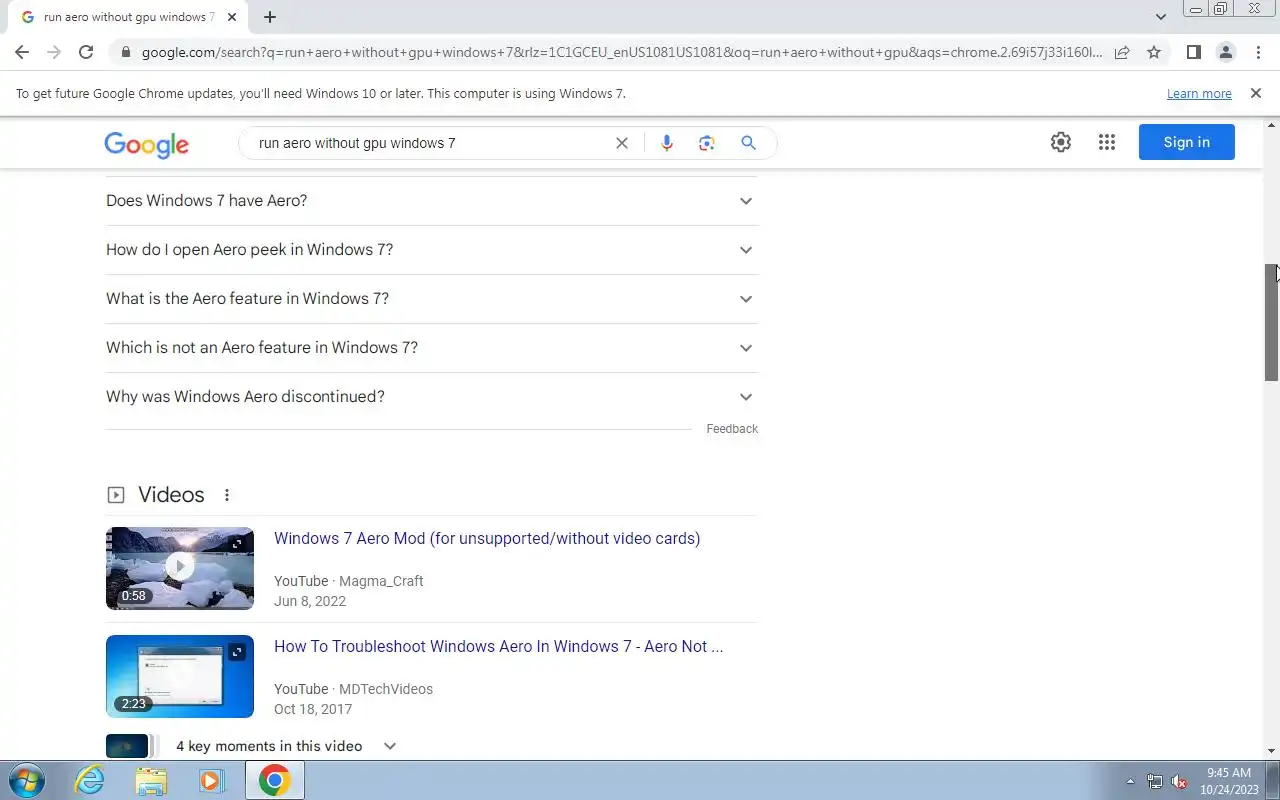1280x800 pixels.
Task: Open 'Windows 7 Aero Mod' video link
Action: (x=487, y=538)
